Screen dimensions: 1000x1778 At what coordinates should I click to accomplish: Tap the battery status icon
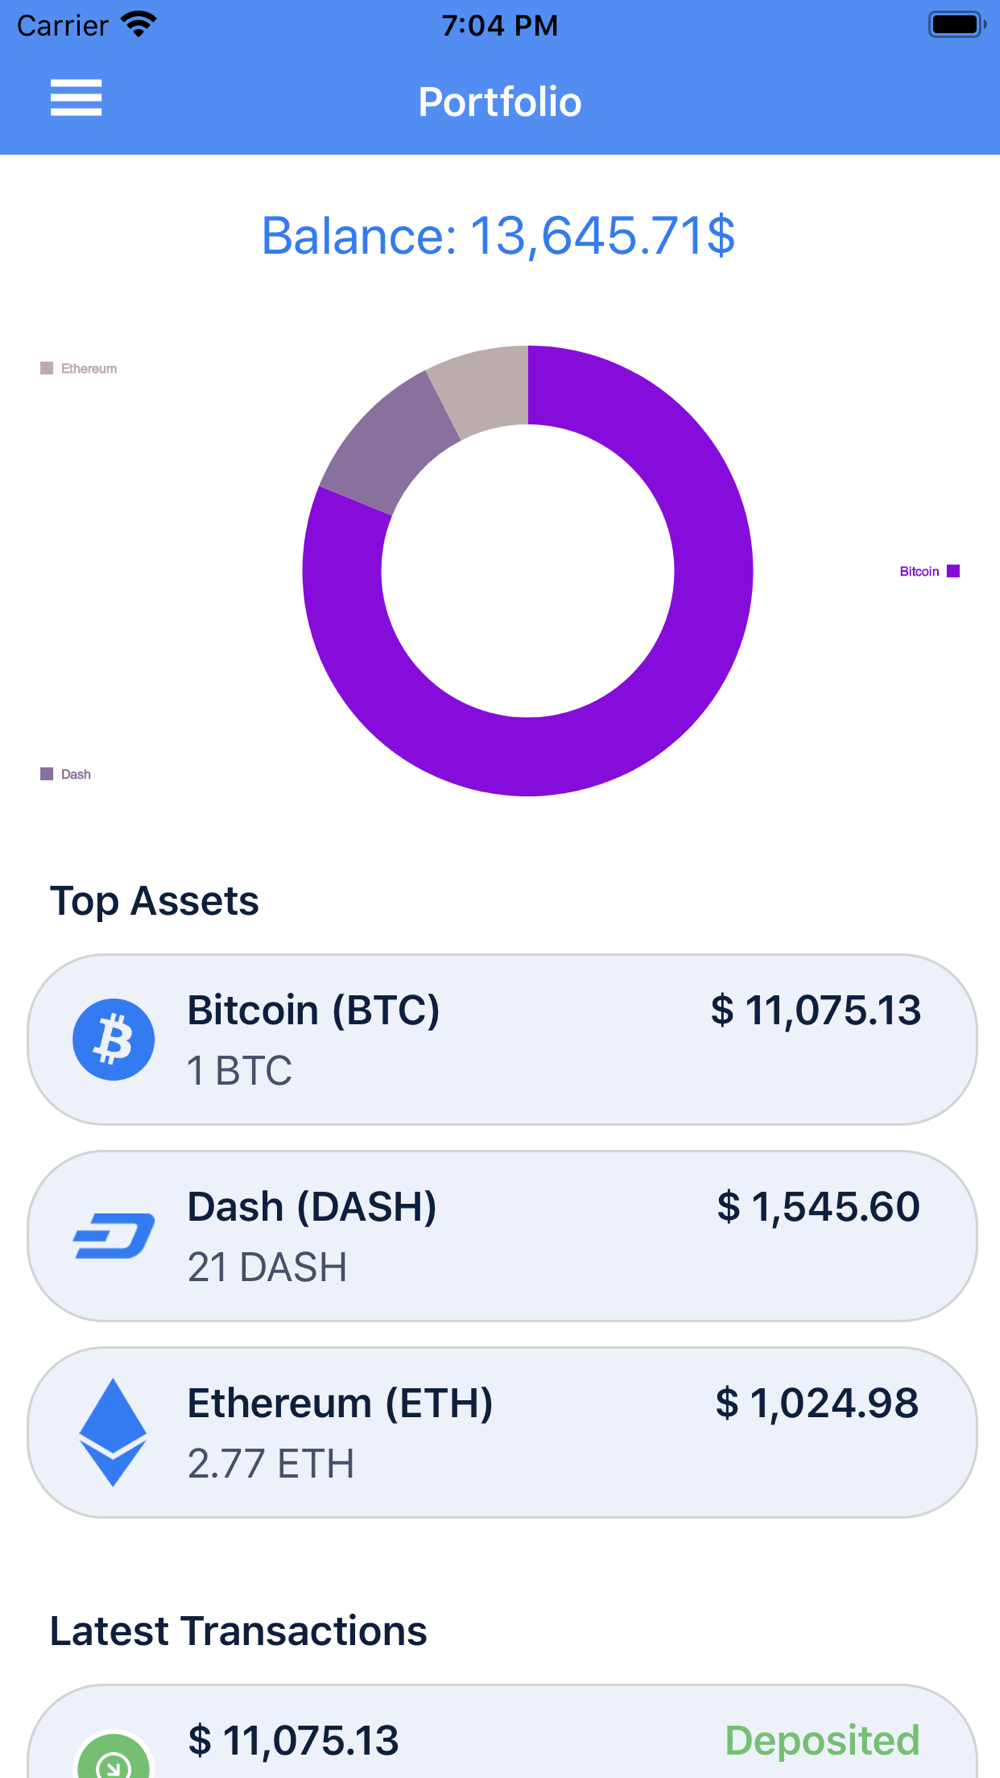click(x=956, y=24)
